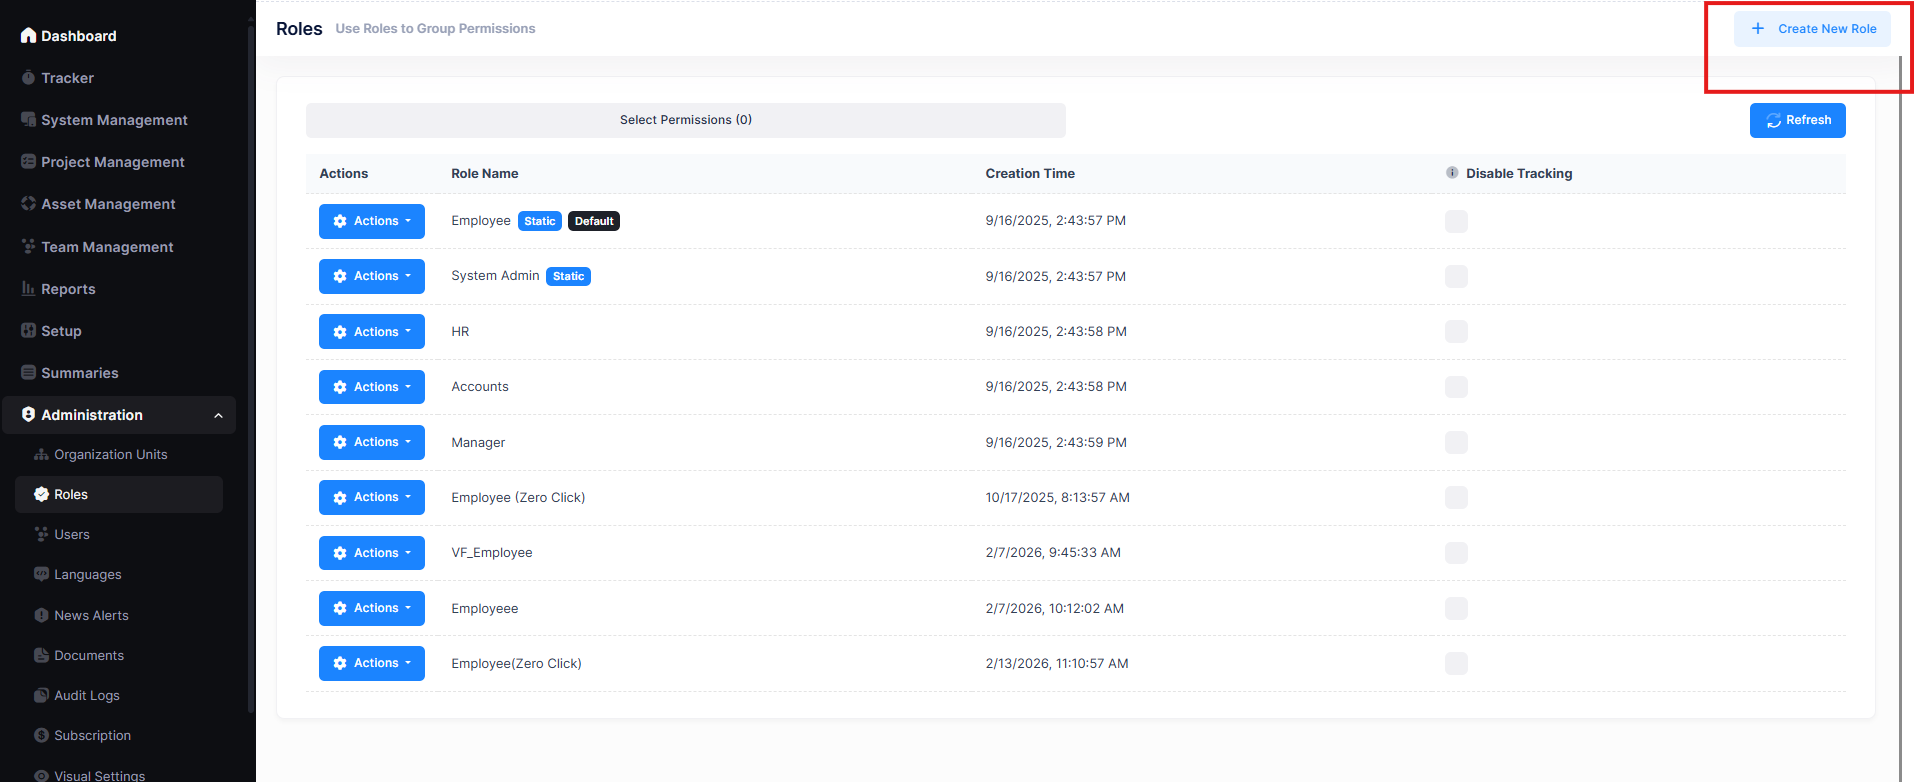Image resolution: width=1914 pixels, height=782 pixels.
Task: Click the Role Name column header
Action: [x=485, y=174]
